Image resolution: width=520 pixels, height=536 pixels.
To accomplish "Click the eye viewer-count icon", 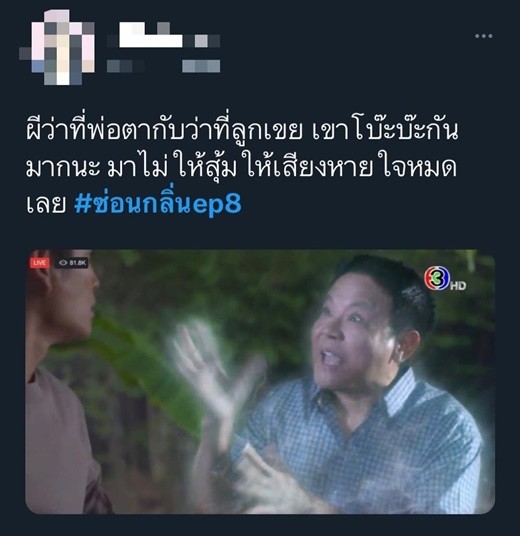I will 63,263.
